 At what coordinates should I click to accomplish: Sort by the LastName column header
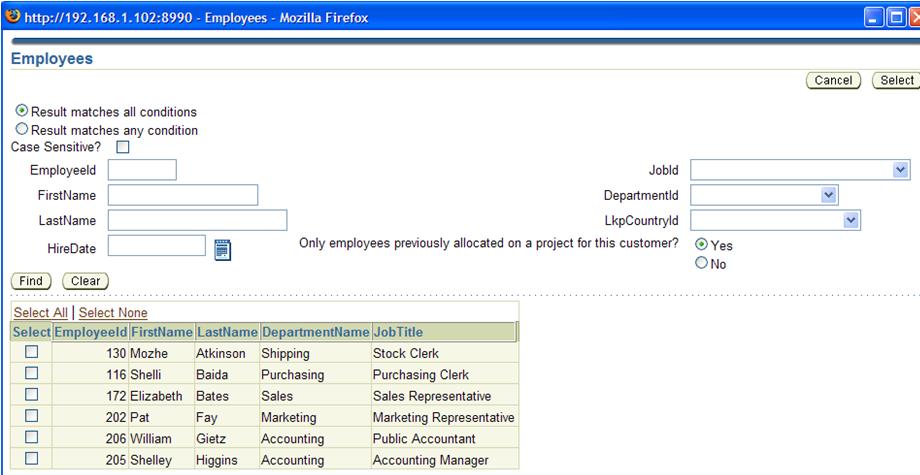point(226,332)
